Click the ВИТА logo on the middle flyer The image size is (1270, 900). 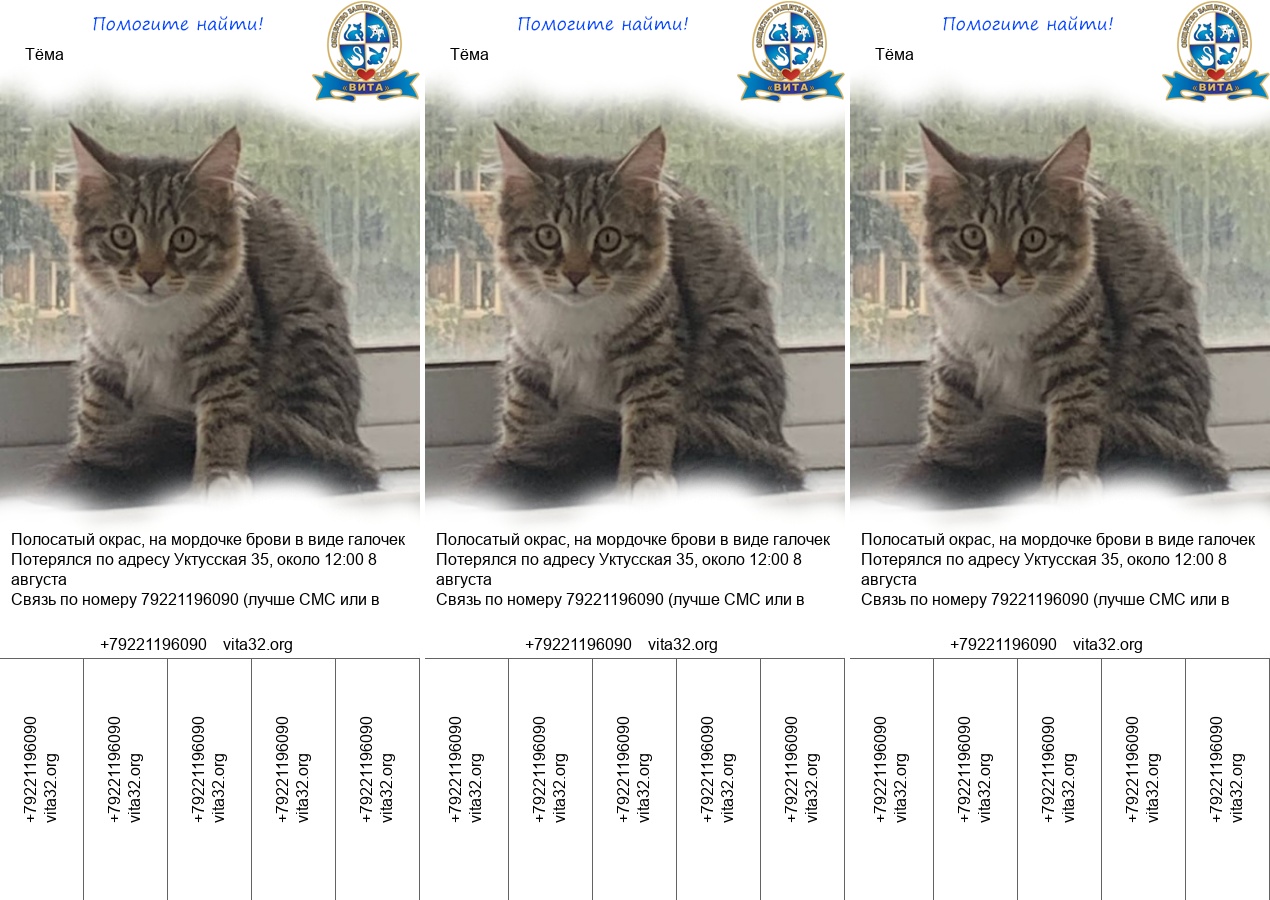click(x=791, y=51)
